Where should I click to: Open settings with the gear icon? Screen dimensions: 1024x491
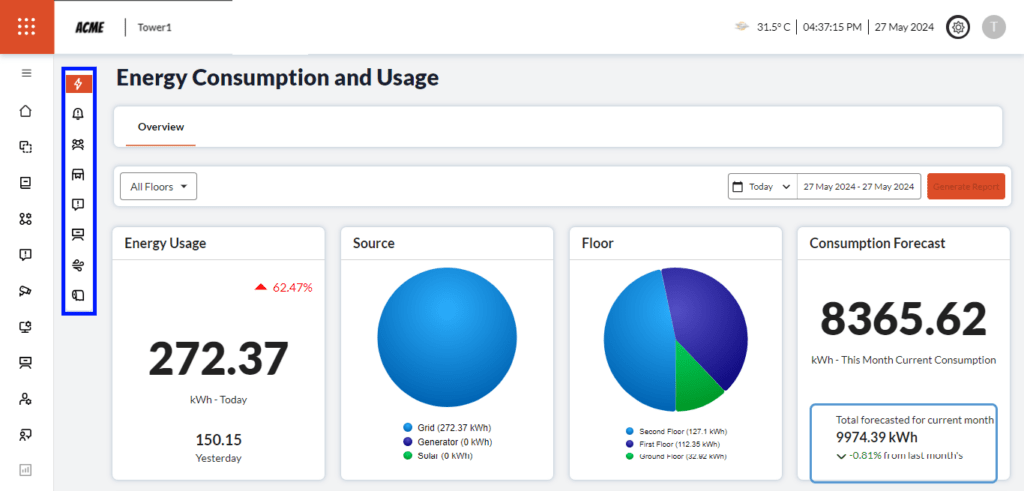[958, 27]
